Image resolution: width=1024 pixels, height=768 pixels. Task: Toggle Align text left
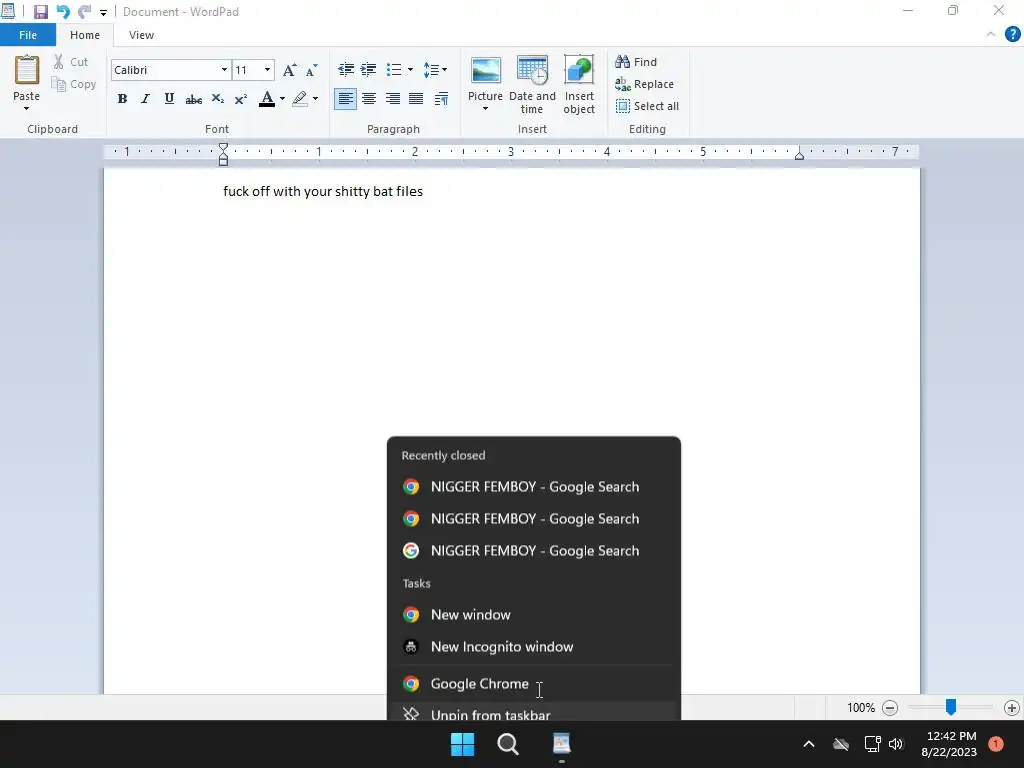(x=345, y=99)
